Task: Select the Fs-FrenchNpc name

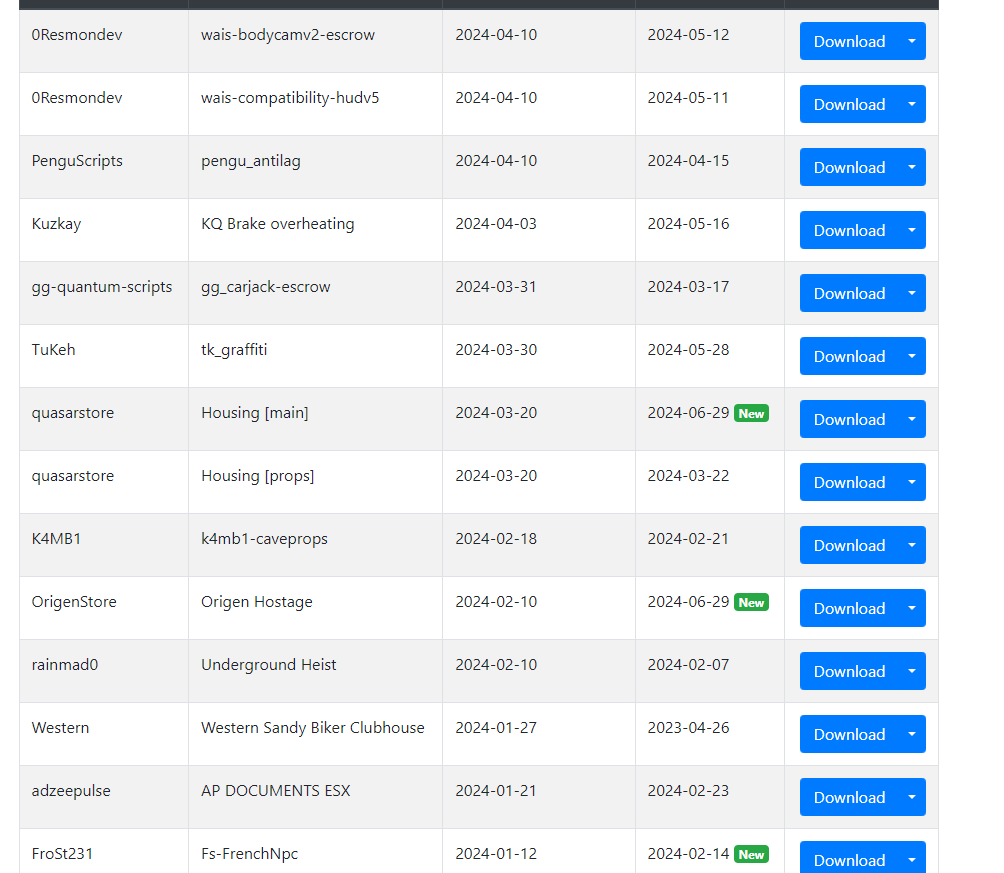Action: click(249, 854)
